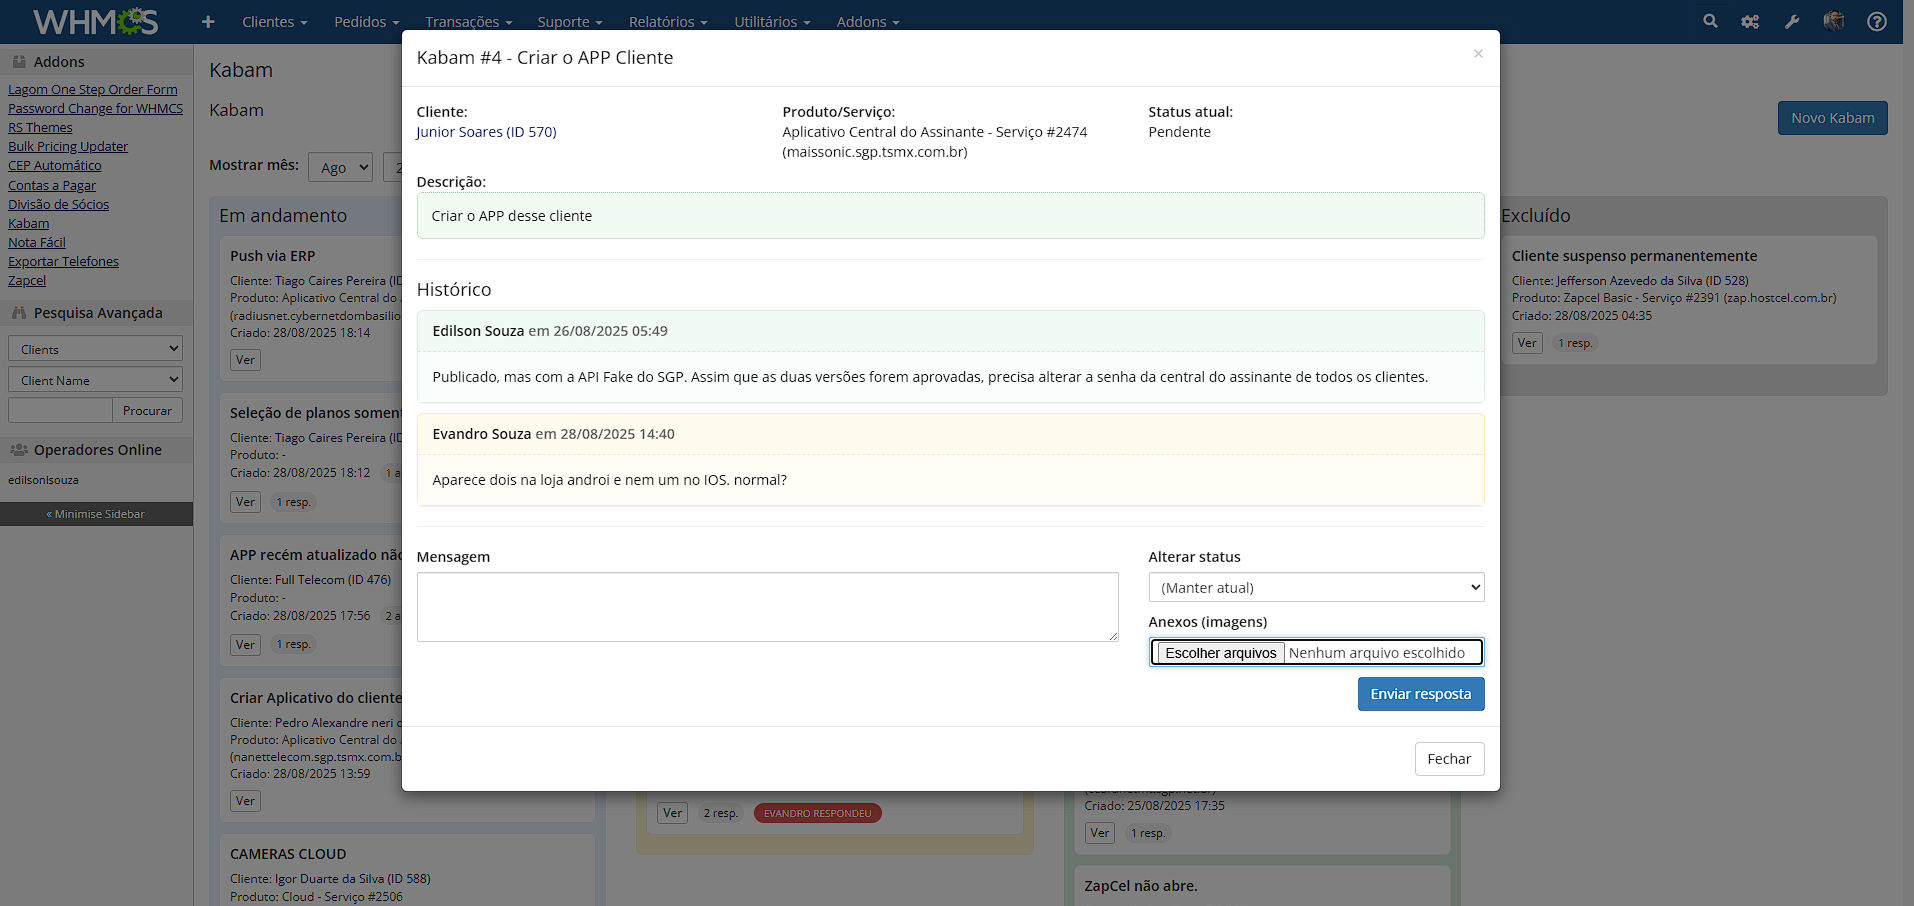Click Enviar resposta button
This screenshot has width=1914, height=906.
click(x=1420, y=694)
